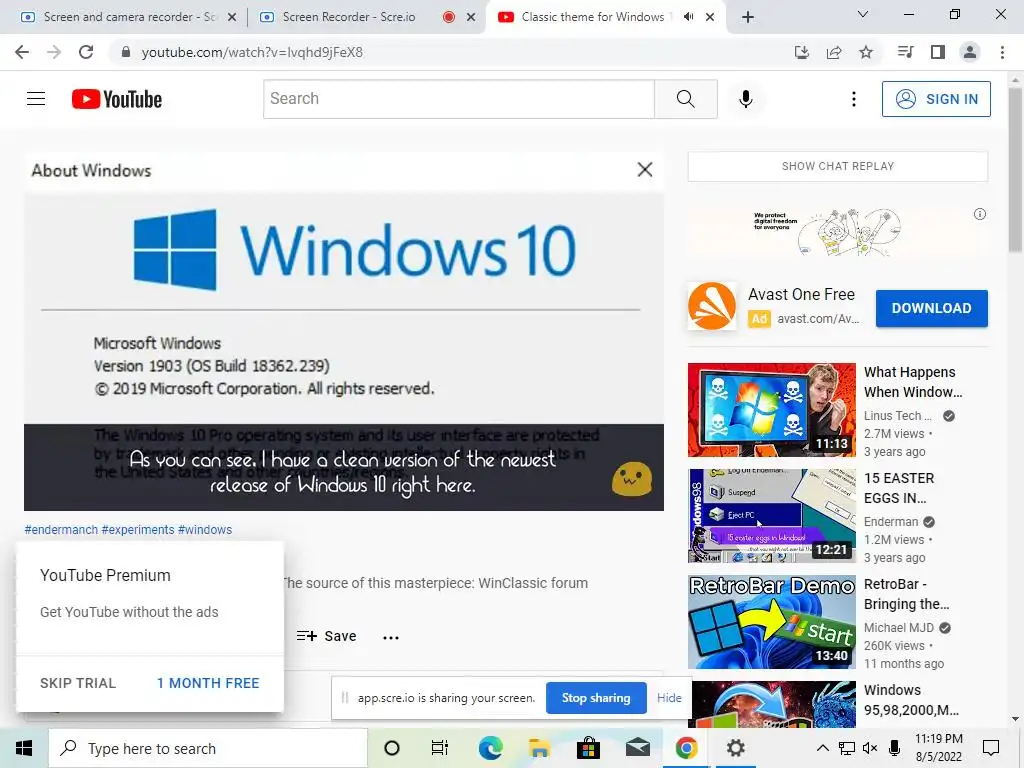Click the SIGN IN button
Image resolution: width=1024 pixels, height=768 pixels.
[x=936, y=99]
